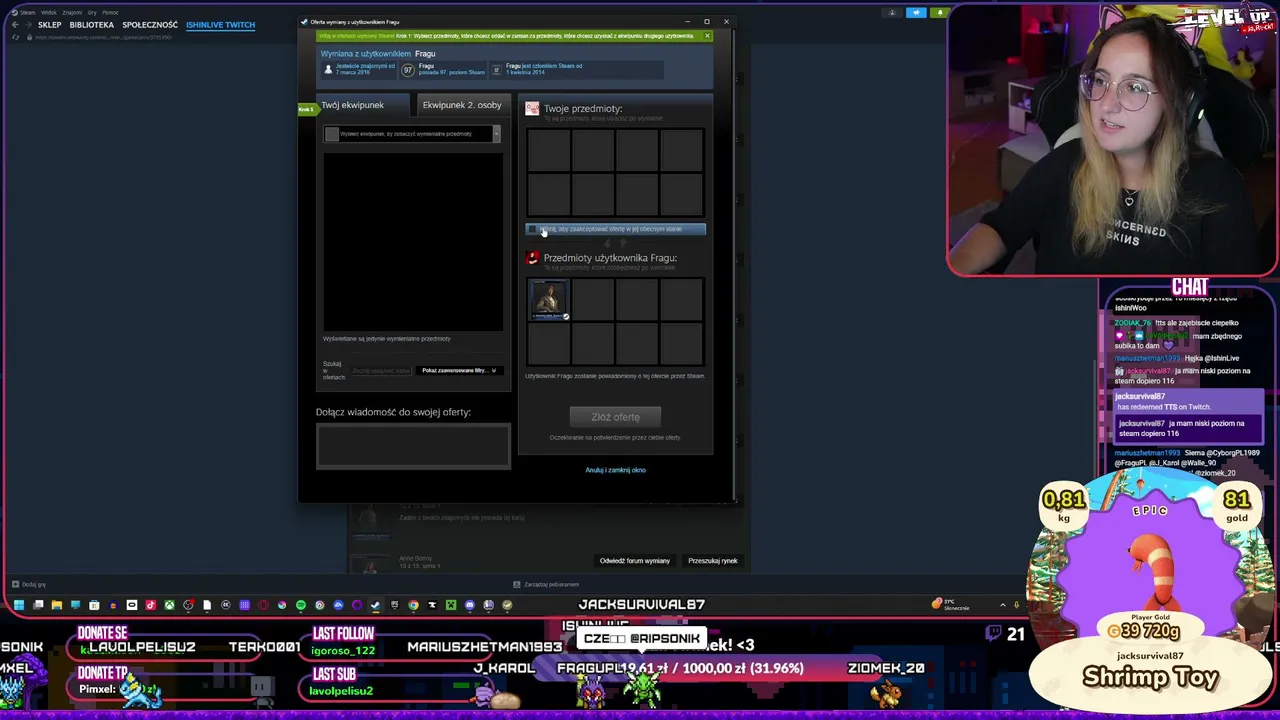Click Odwiedź forum wymiany button
Image resolution: width=1280 pixels, height=720 pixels.
(635, 561)
